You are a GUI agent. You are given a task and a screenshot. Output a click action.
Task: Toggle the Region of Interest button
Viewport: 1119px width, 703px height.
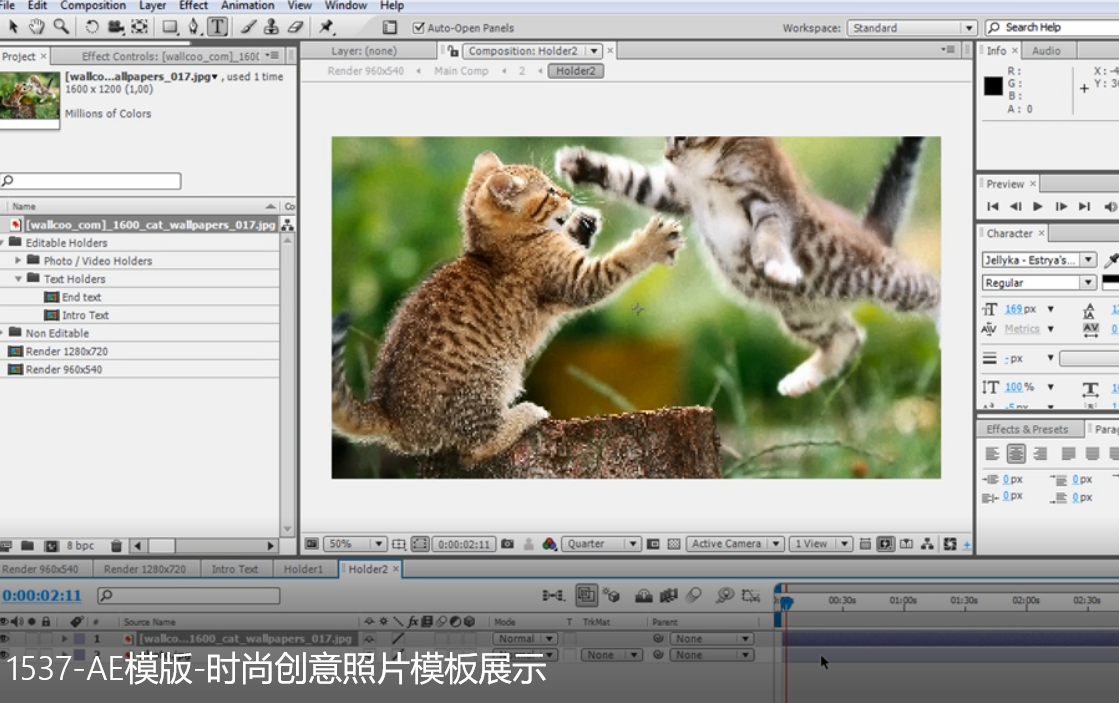coord(653,544)
